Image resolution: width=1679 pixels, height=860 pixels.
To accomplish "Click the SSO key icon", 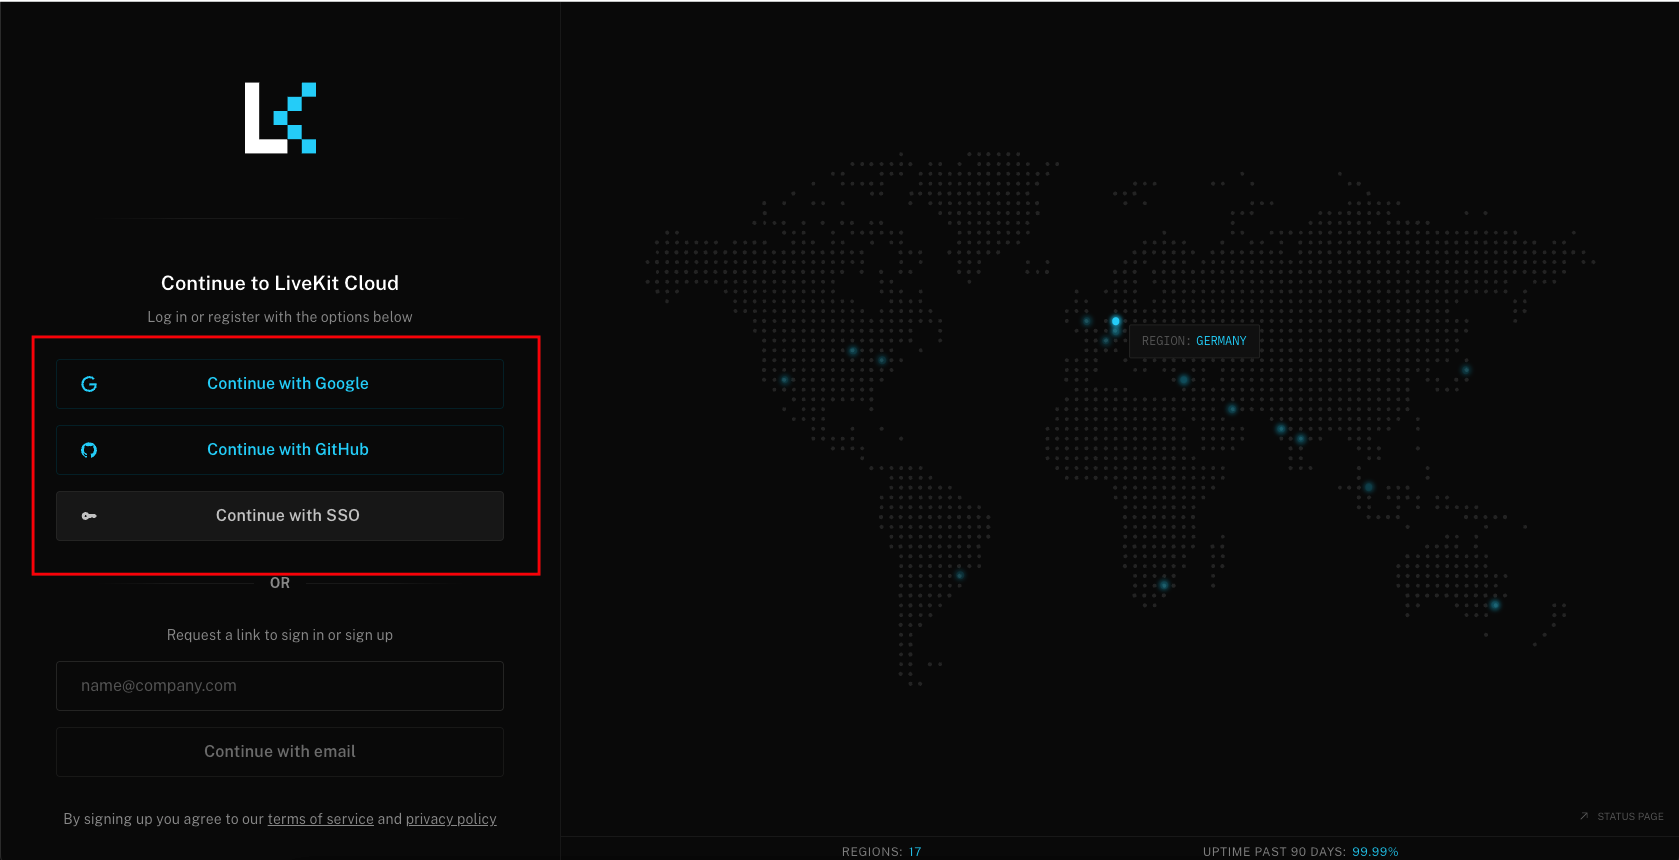I will click(89, 516).
